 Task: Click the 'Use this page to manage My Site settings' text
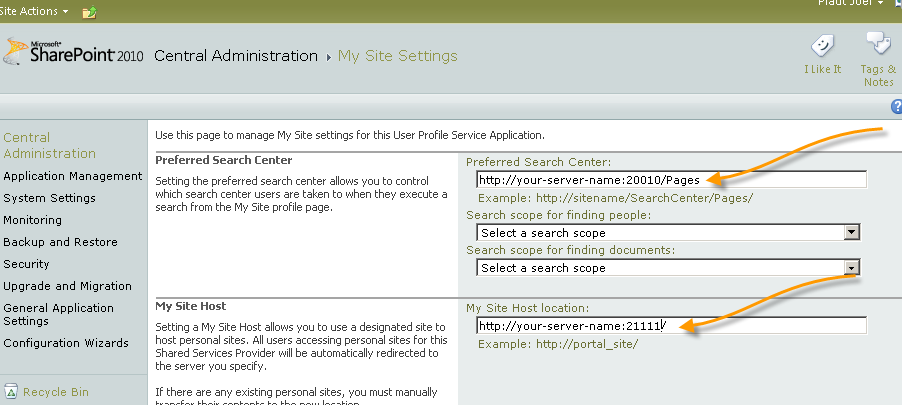[x=350, y=136]
